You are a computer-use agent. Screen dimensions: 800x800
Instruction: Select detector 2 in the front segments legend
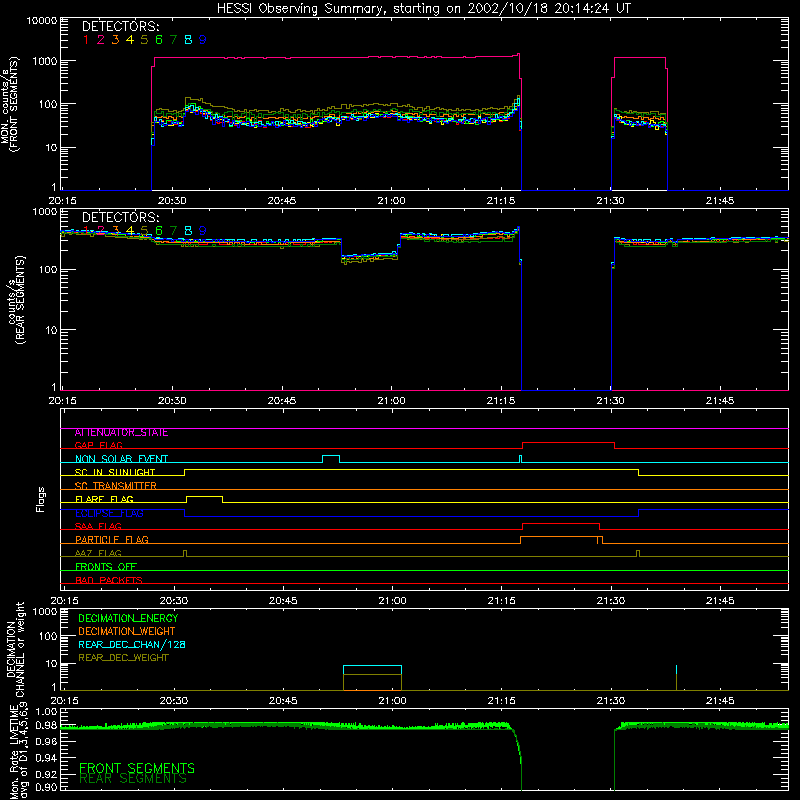pyautogui.click(x=101, y=40)
